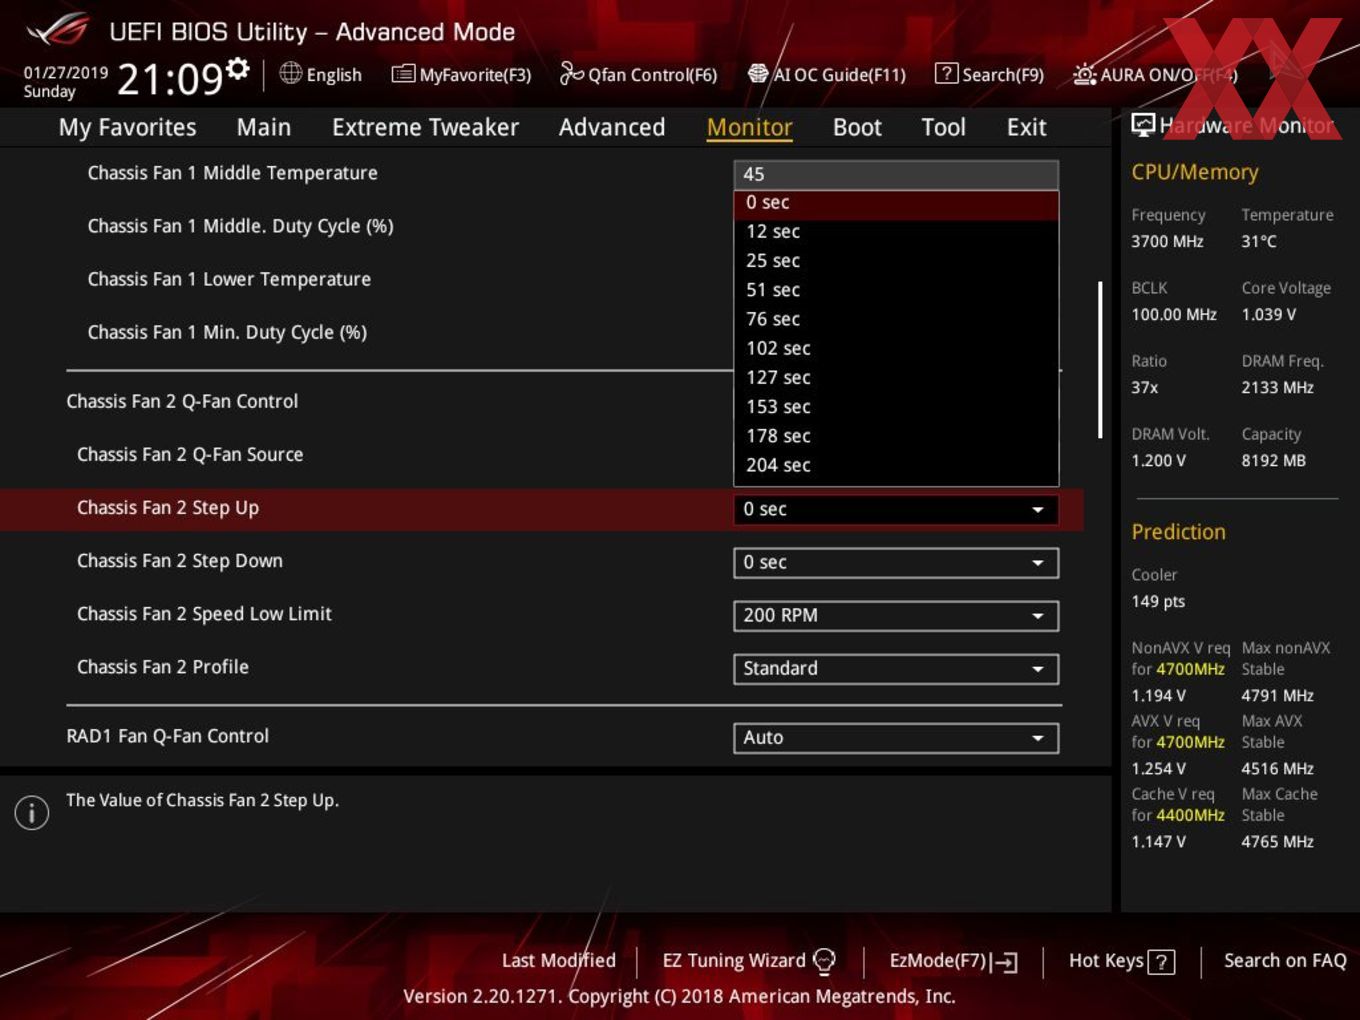1360x1020 pixels.
Task: Select Chassis Fan 1 Min. Duty Cycle row
Action: click(x=227, y=332)
